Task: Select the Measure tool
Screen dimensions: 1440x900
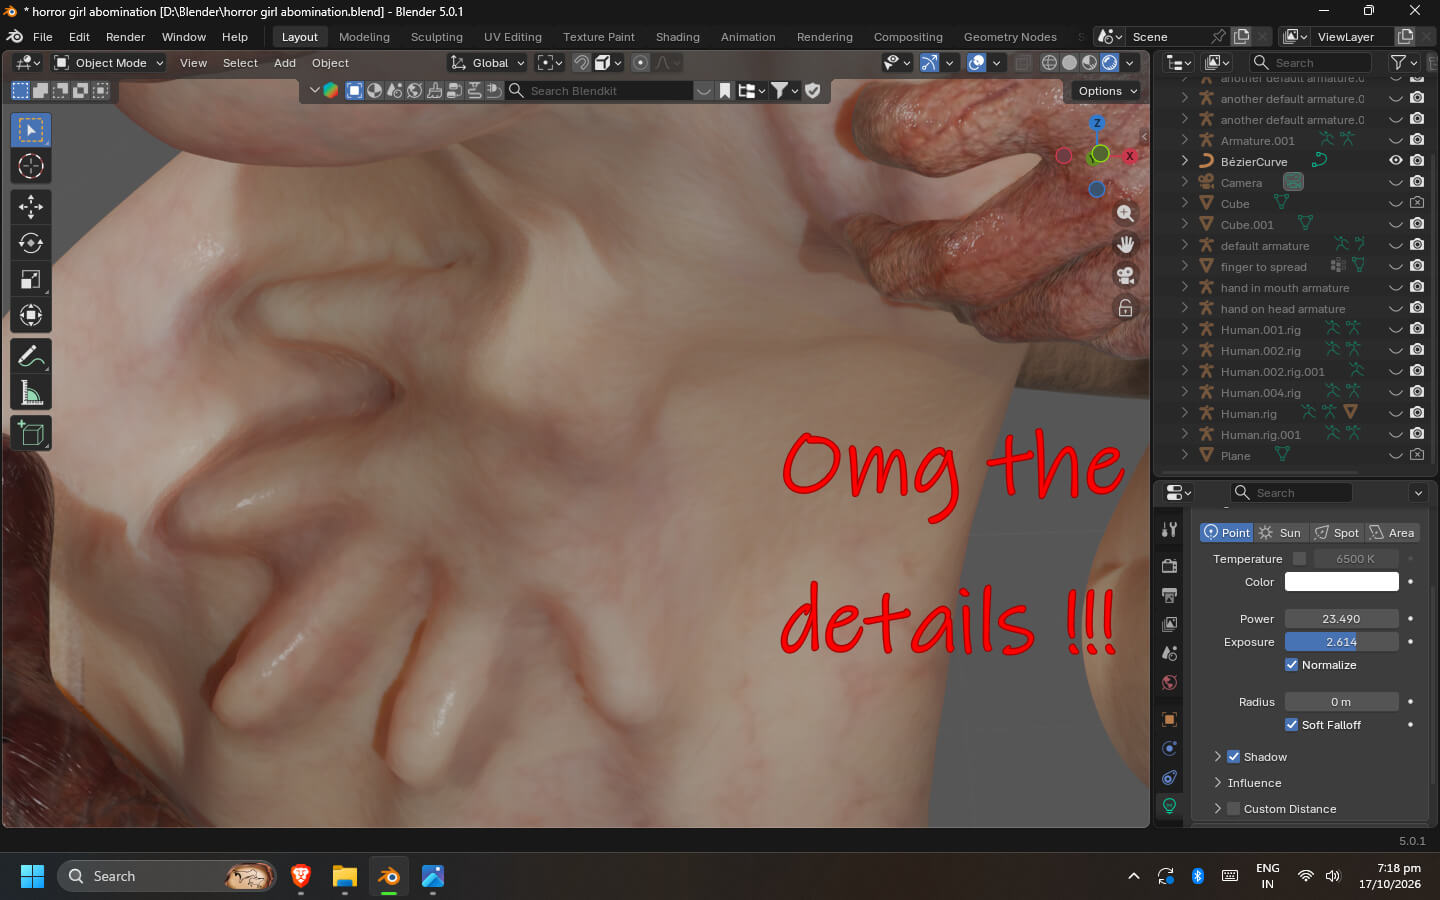Action: click(x=31, y=392)
